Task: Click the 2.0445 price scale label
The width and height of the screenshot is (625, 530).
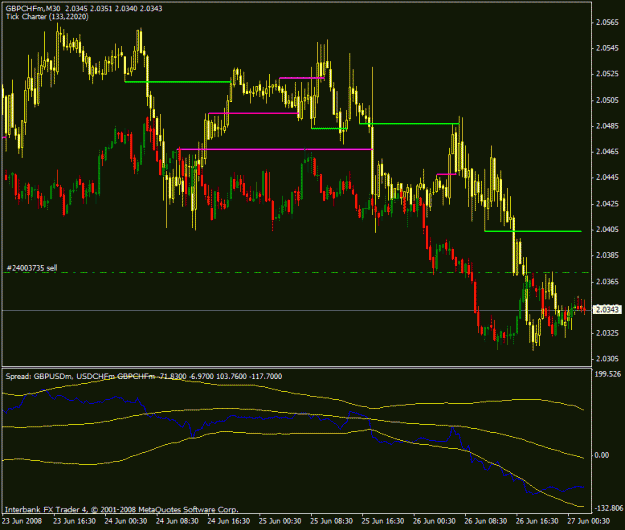Action: [607, 177]
